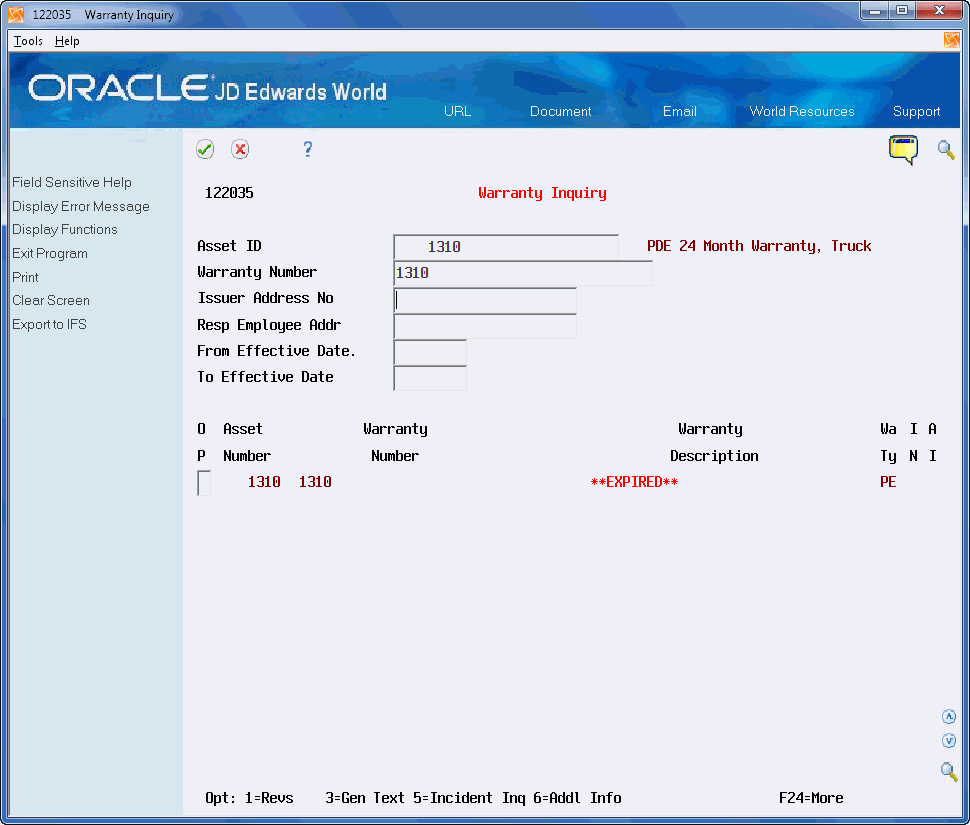Click the PE warranty type value
The width and height of the screenshot is (970, 825).
pyautogui.click(x=888, y=482)
